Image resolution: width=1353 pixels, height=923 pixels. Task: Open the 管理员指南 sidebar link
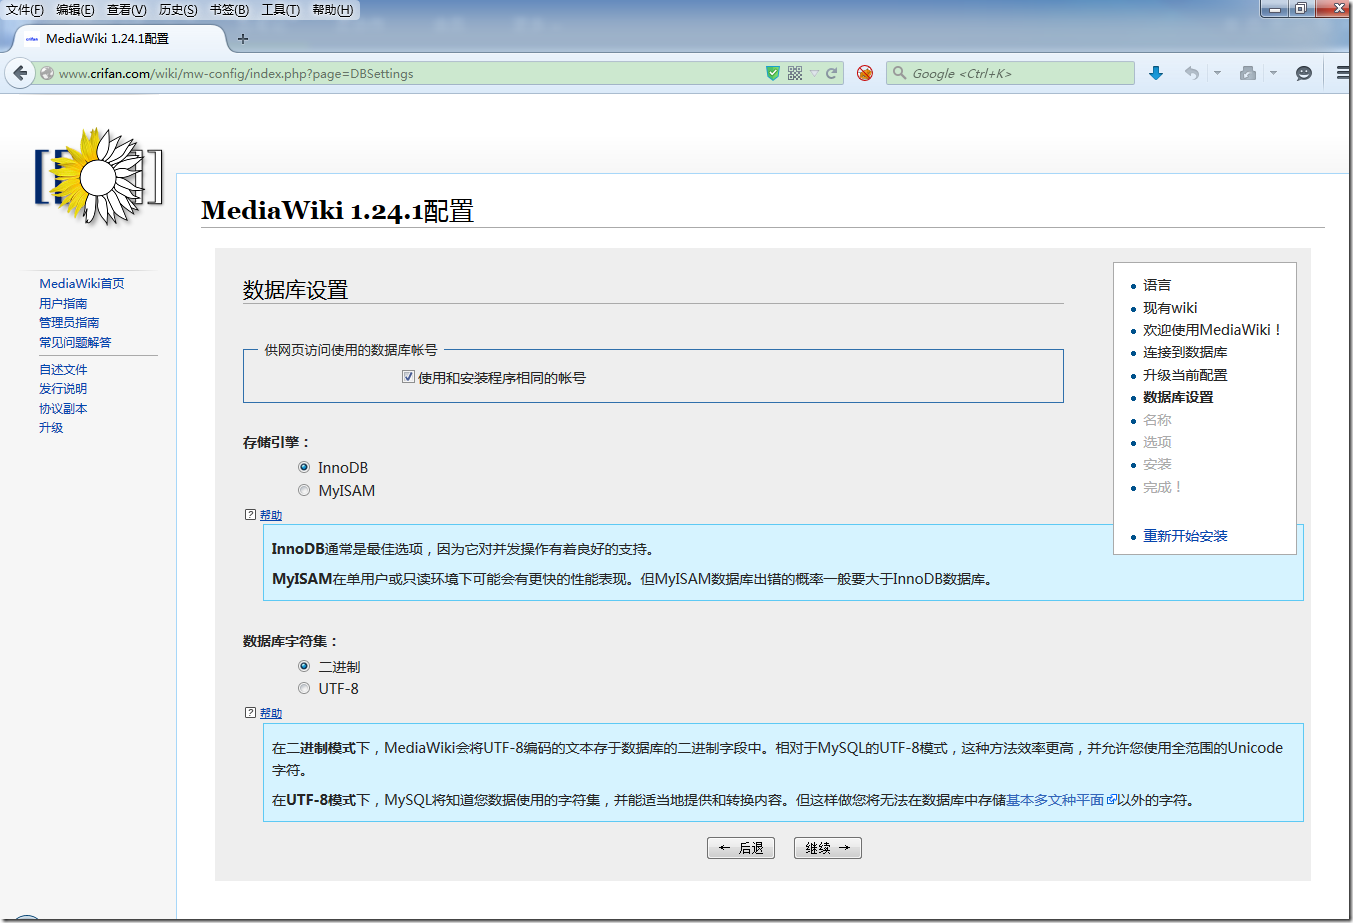(x=69, y=322)
